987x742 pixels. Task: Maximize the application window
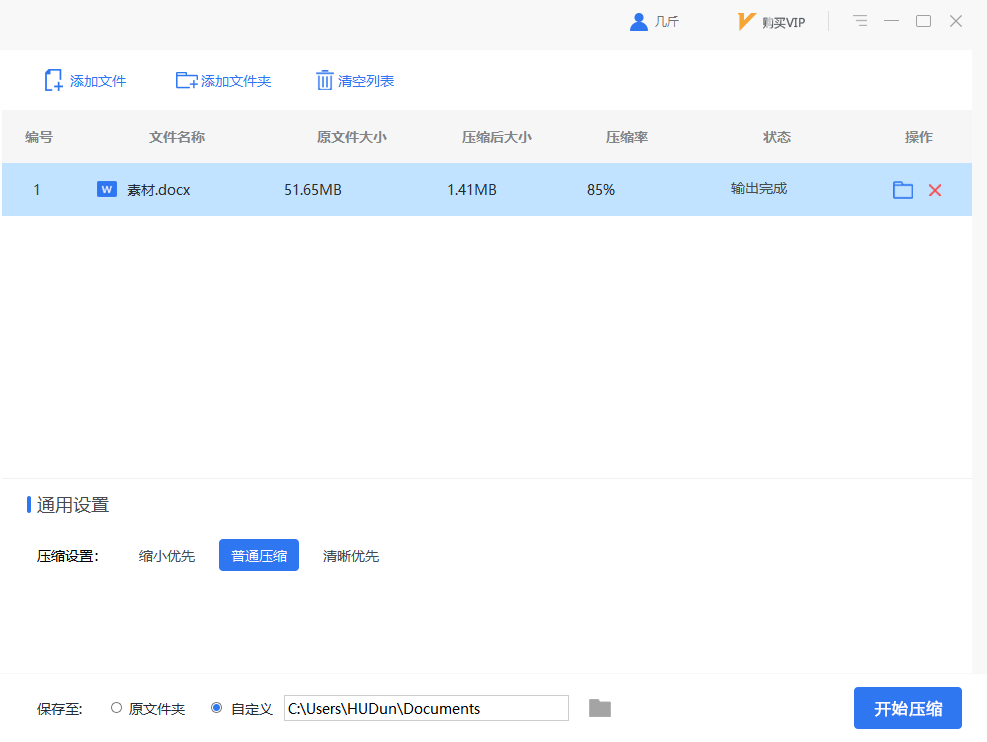[924, 21]
